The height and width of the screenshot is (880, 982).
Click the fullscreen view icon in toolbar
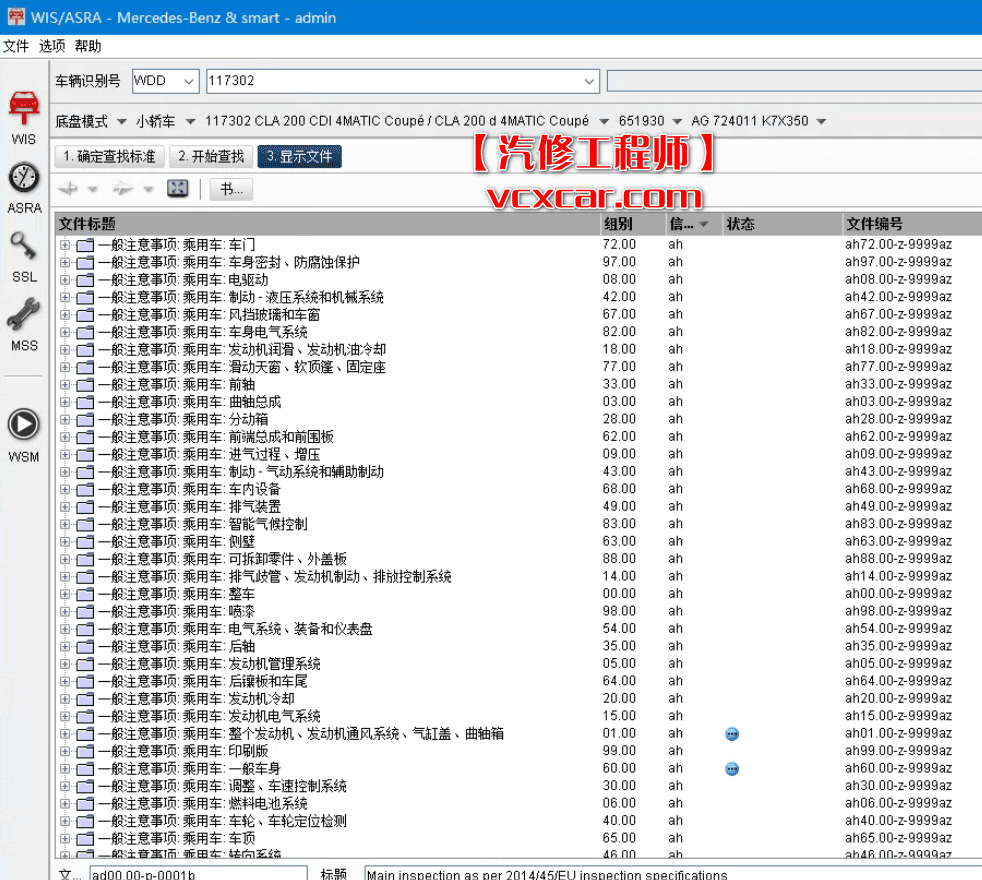click(178, 188)
